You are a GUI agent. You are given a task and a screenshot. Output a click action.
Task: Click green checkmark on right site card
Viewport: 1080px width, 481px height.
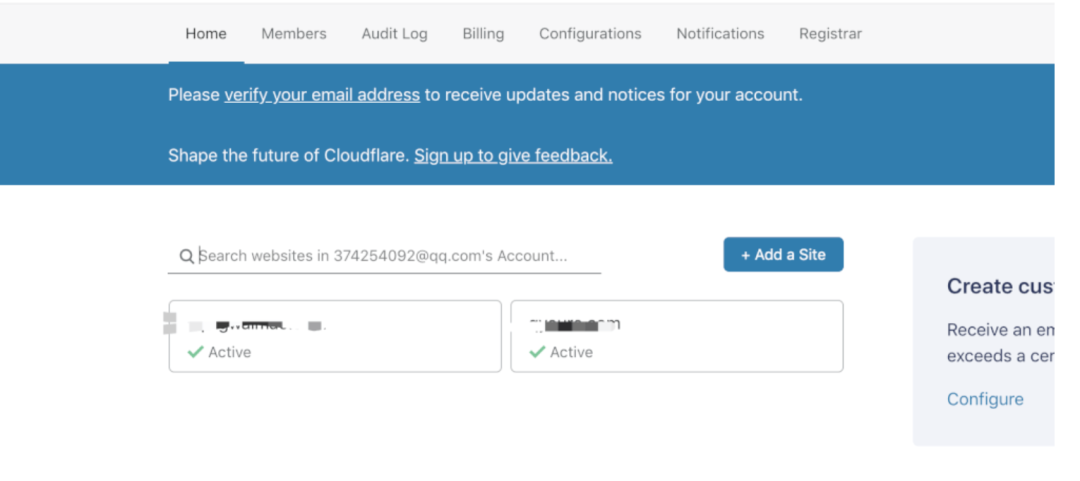[x=537, y=352]
